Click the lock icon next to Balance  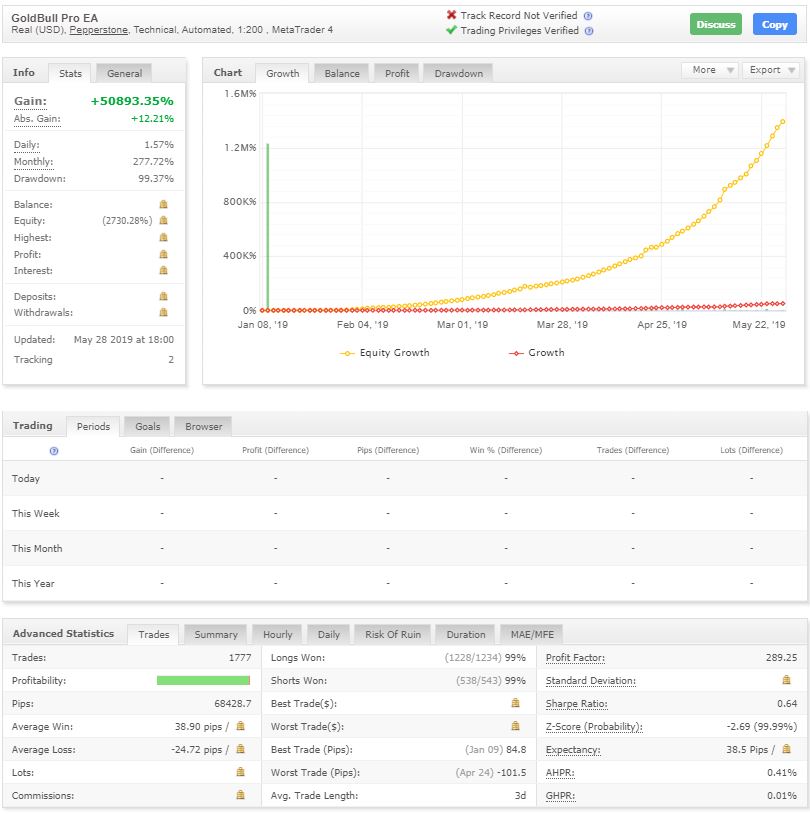coord(164,204)
